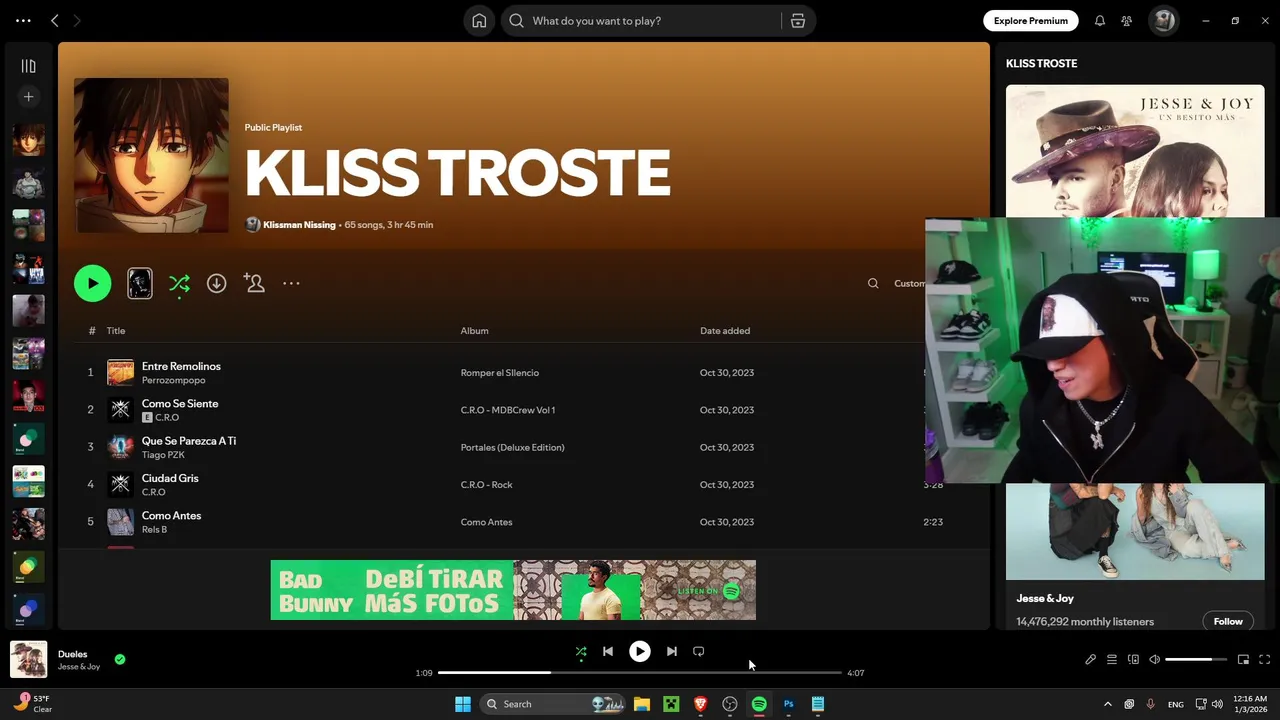Open Bad Bunny ad banner
This screenshot has width=1280, height=720.
pyautogui.click(x=513, y=590)
